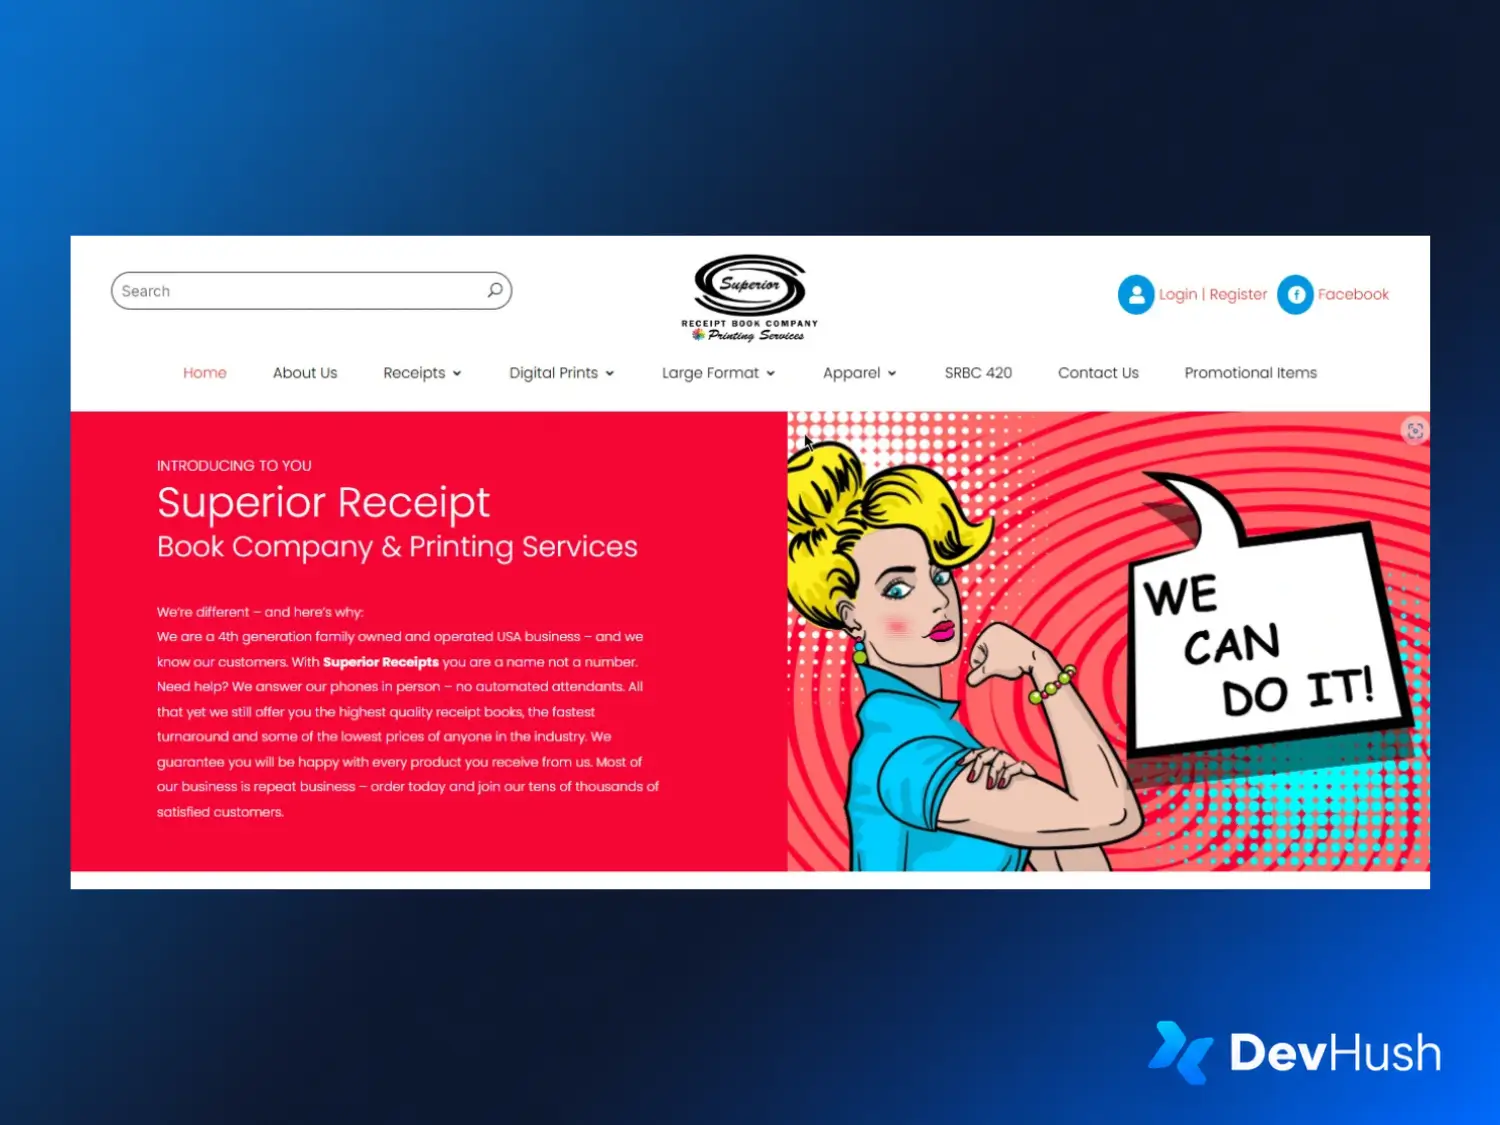Image resolution: width=1500 pixels, height=1125 pixels.
Task: Open the SRBC 420 menu item
Action: (978, 373)
